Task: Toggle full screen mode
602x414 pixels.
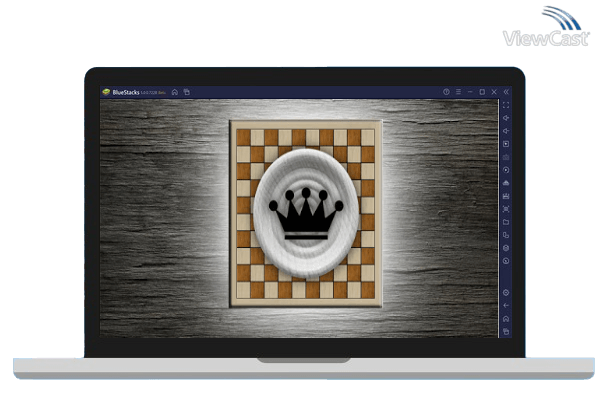Action: [506, 105]
